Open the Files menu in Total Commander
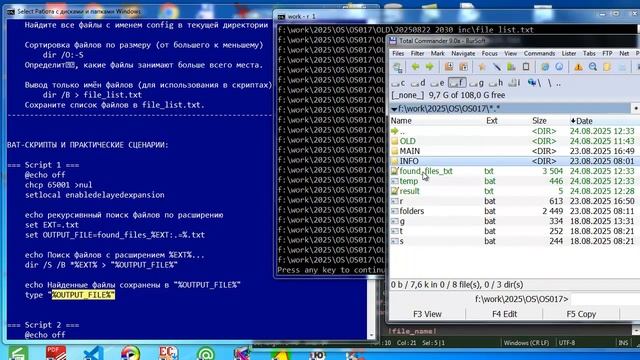This screenshot has width=640, height=360. coord(398,53)
